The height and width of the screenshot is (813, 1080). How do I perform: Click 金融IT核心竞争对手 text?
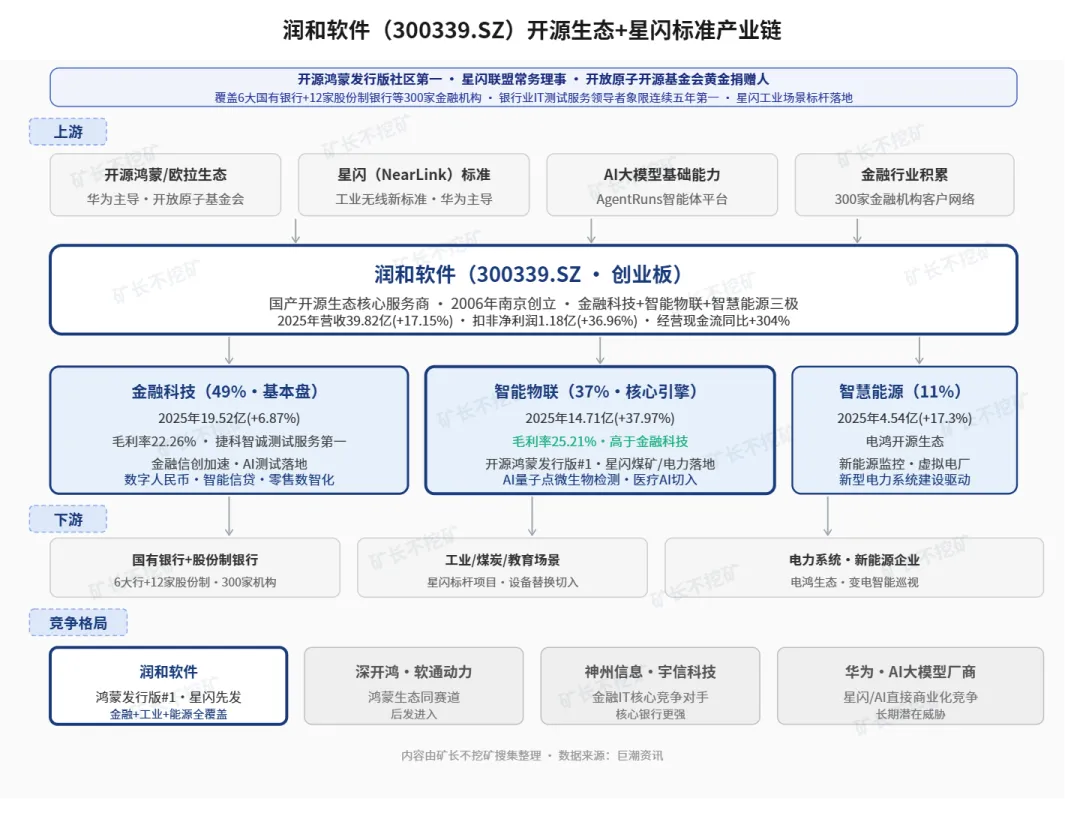[650, 697]
